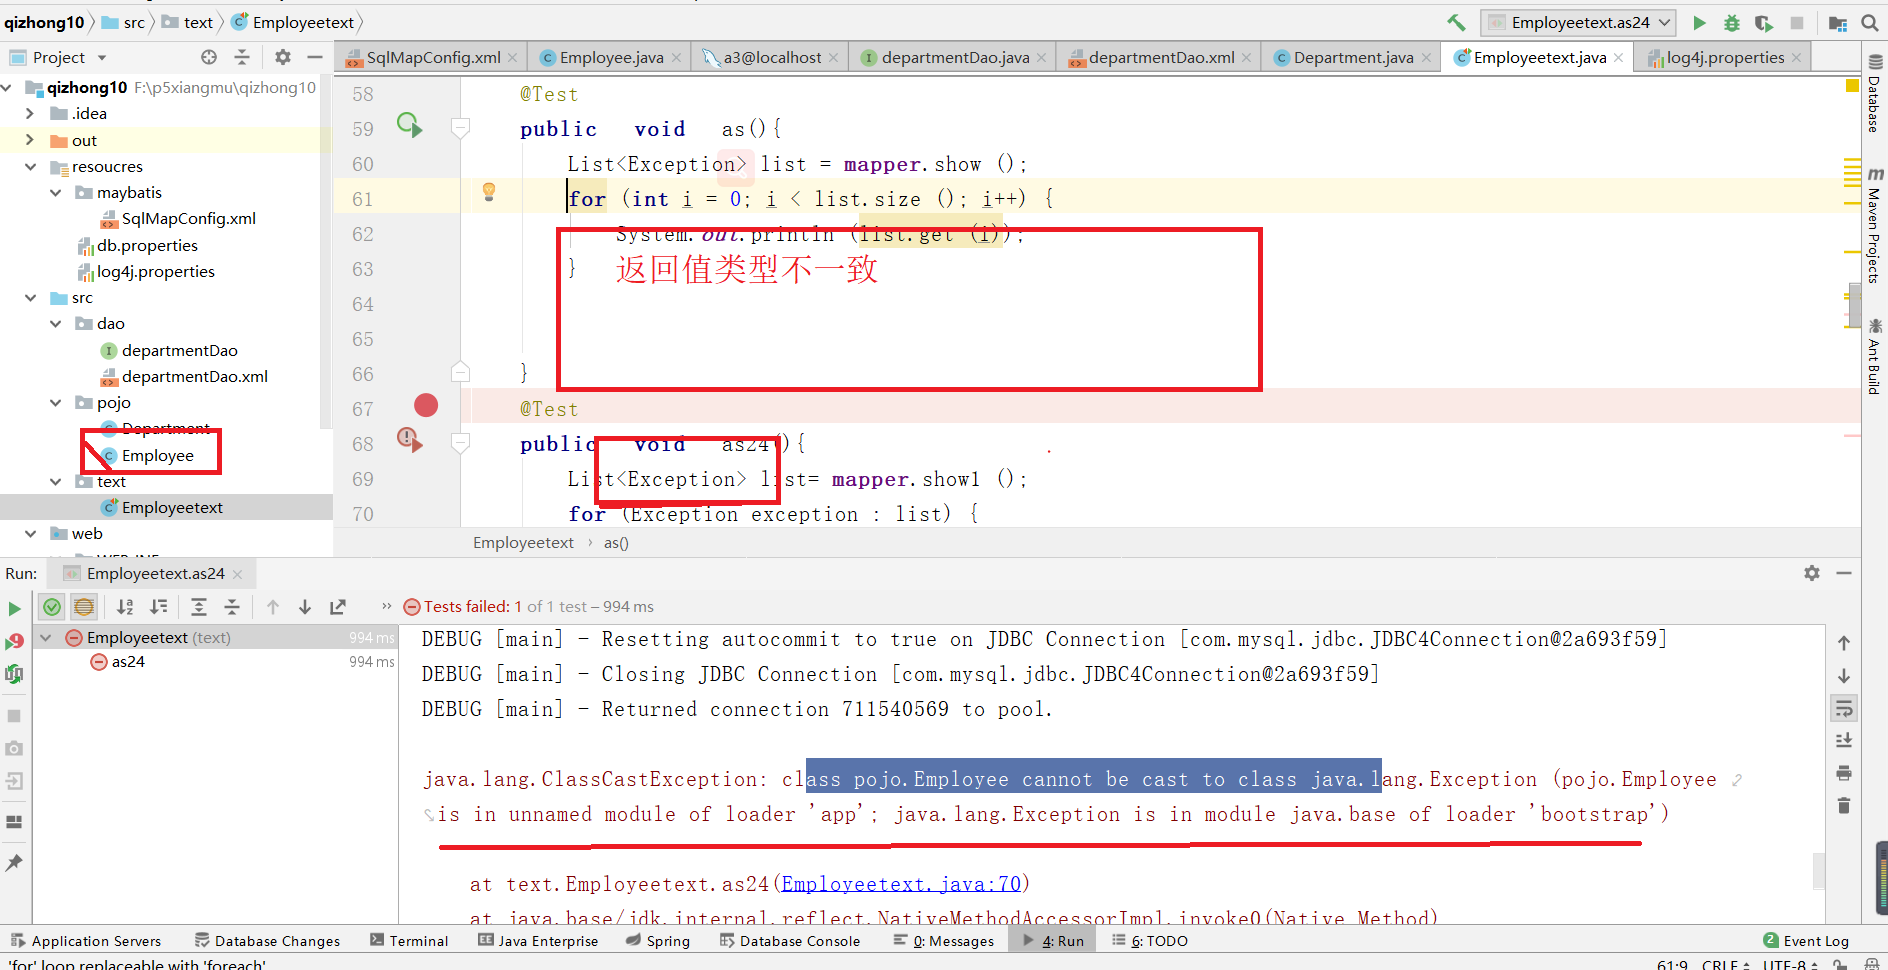1888x970 pixels.
Task: Open Project panel settings gear
Action: (x=283, y=57)
